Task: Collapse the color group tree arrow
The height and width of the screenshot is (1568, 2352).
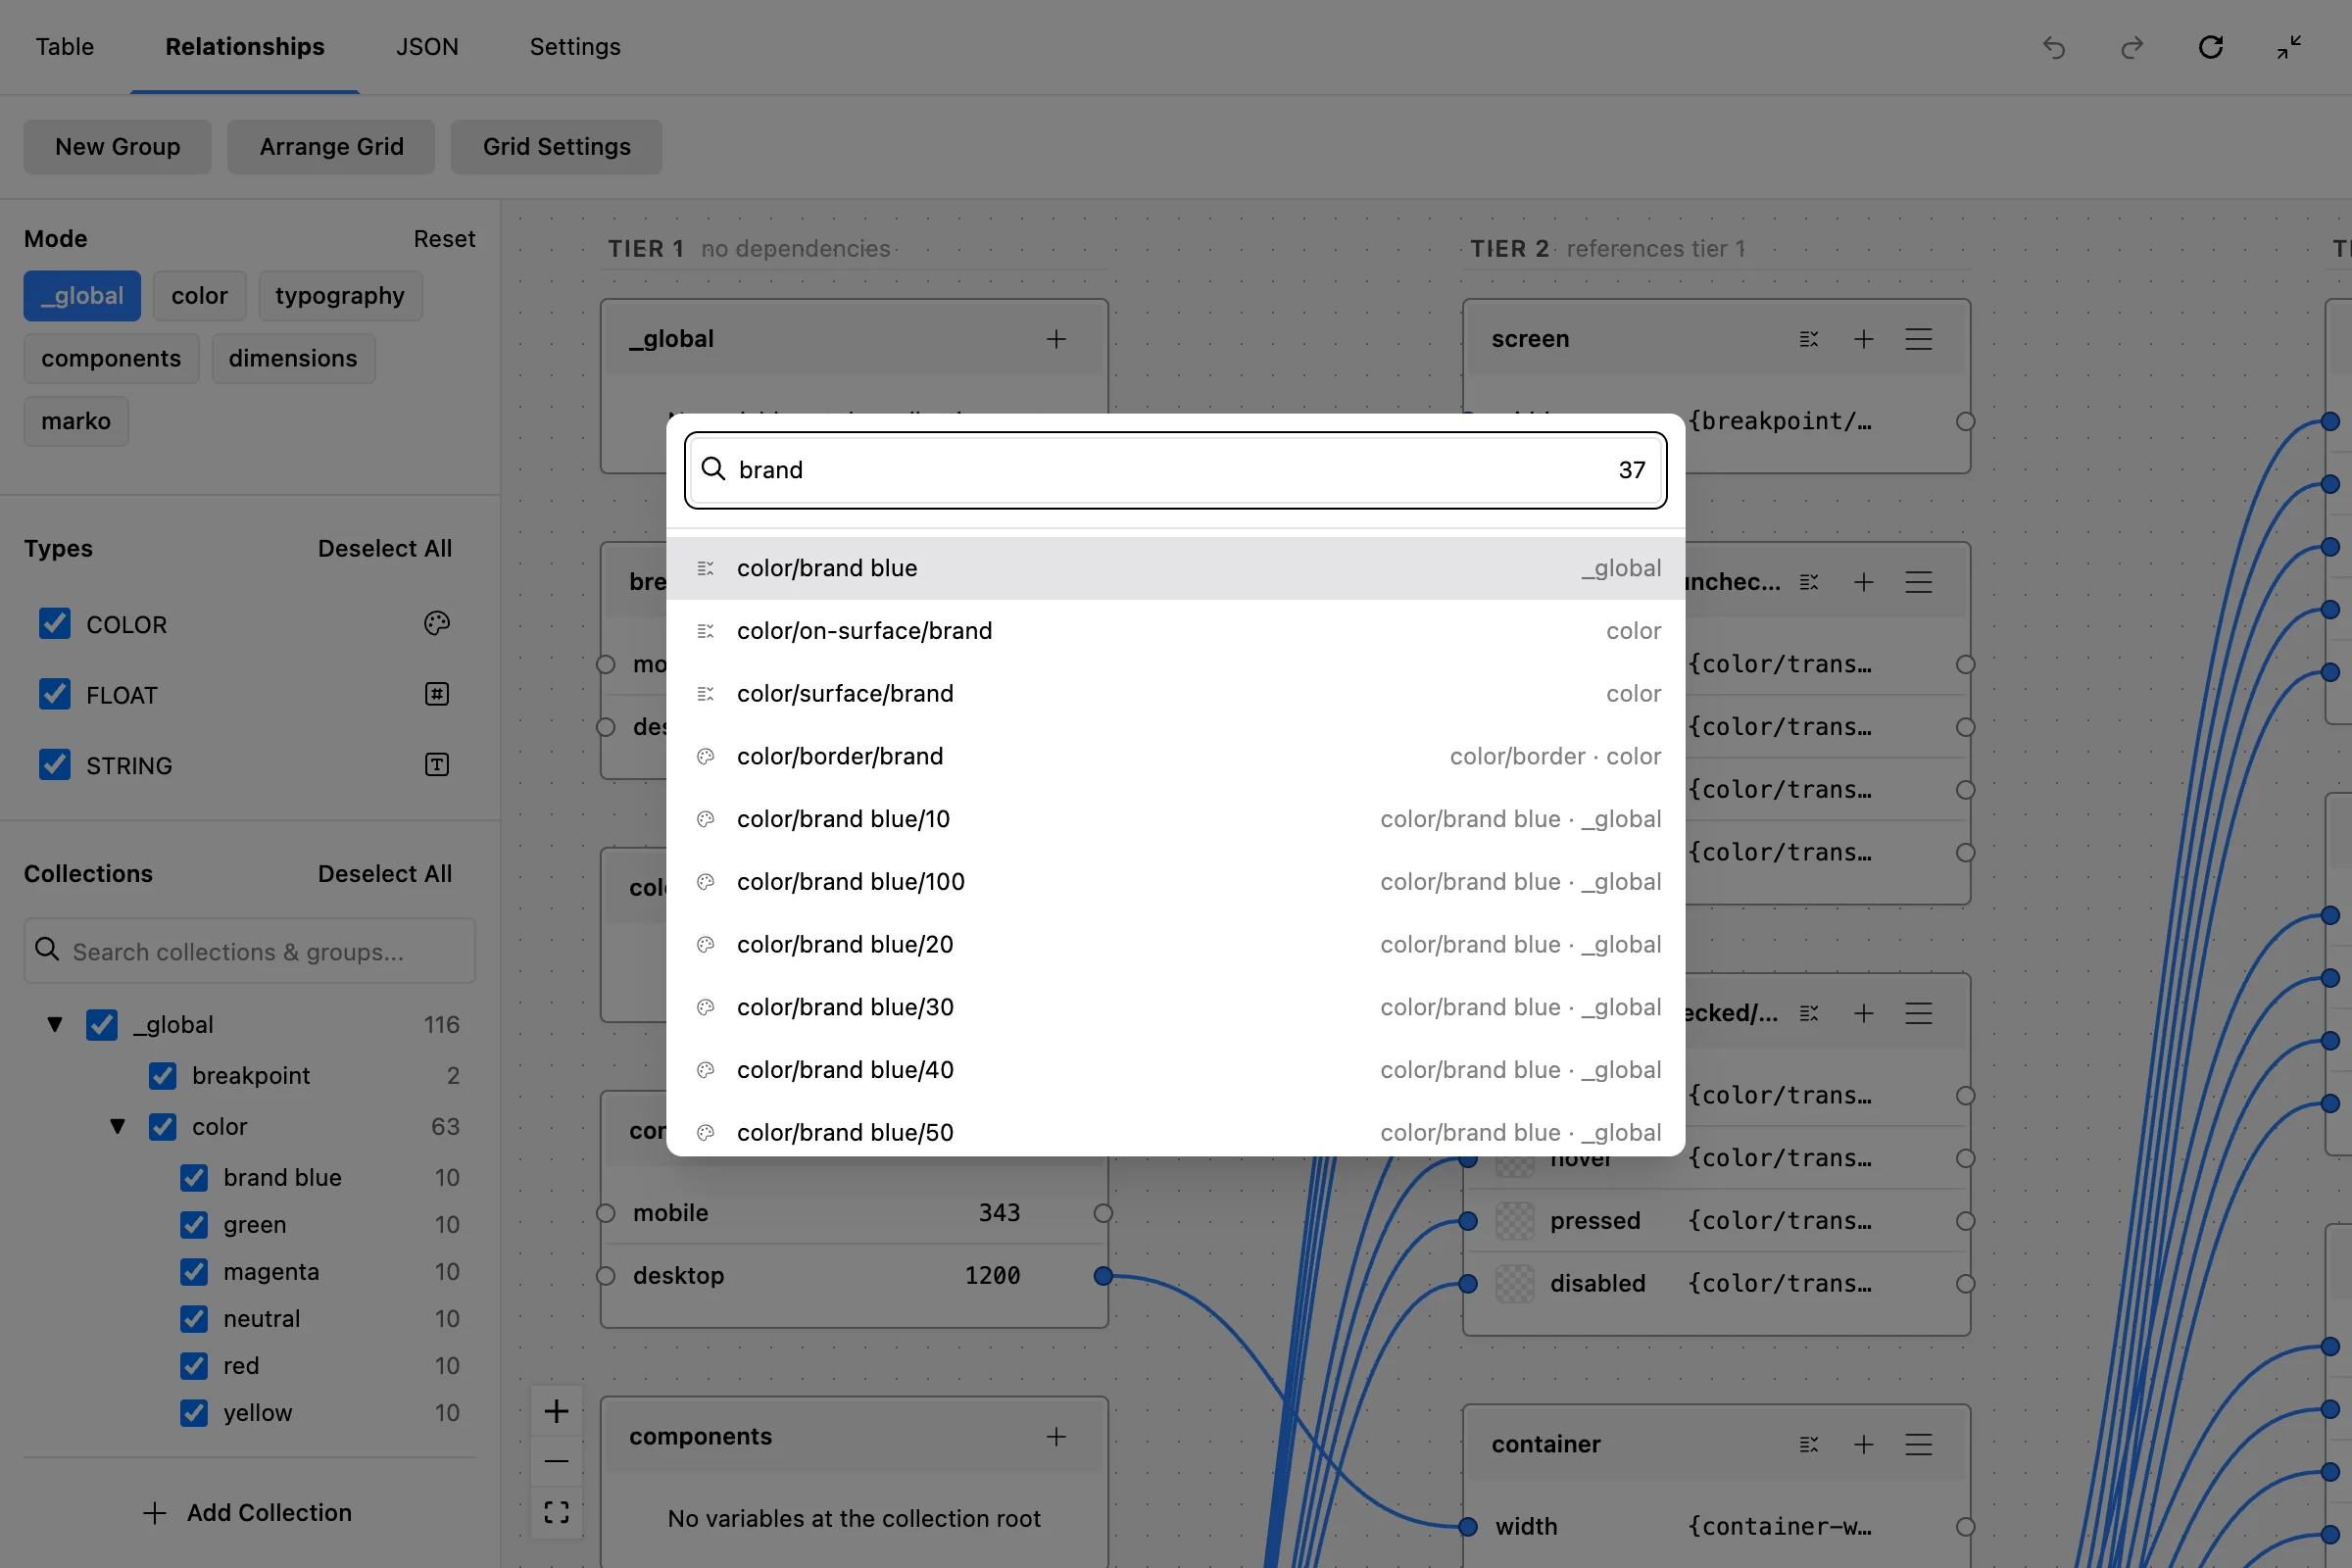Action: (x=117, y=1127)
